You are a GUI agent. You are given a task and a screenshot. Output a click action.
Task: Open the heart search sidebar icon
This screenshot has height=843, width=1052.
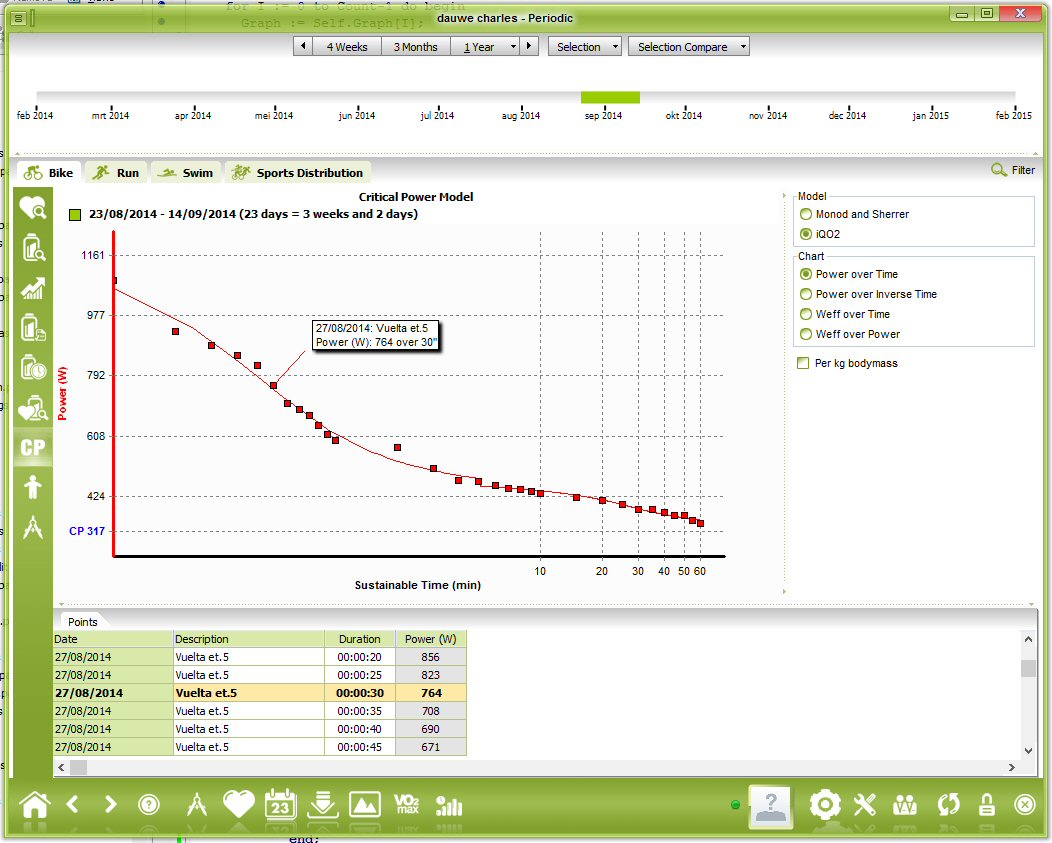tap(32, 208)
